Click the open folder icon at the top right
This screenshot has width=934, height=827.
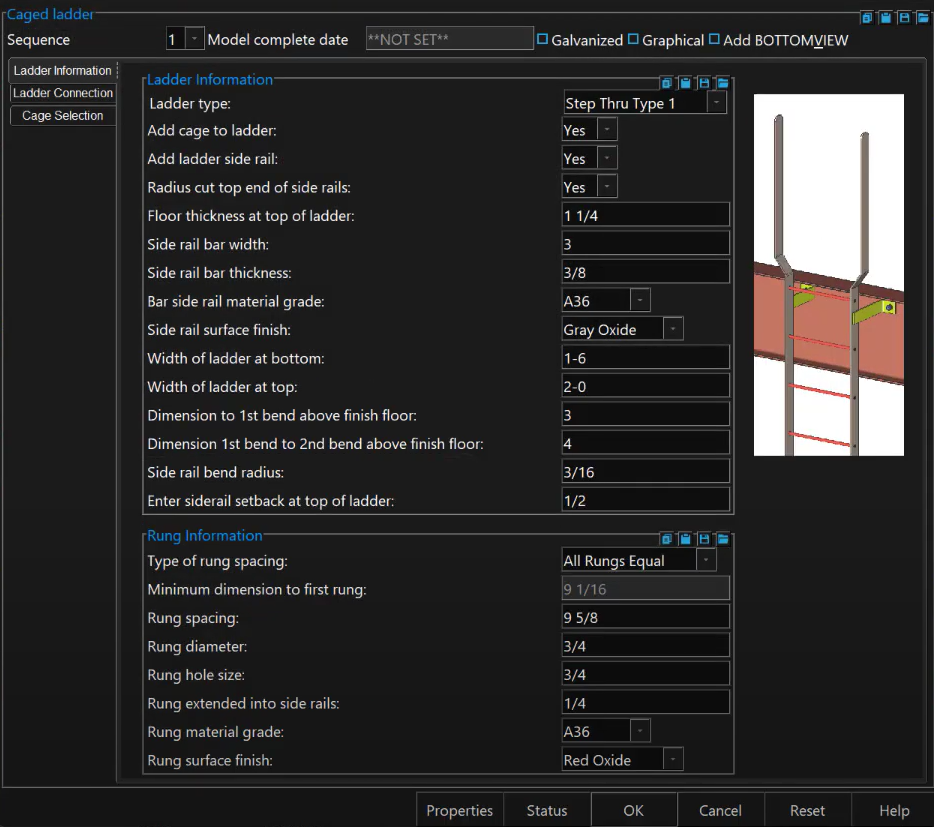tap(923, 17)
